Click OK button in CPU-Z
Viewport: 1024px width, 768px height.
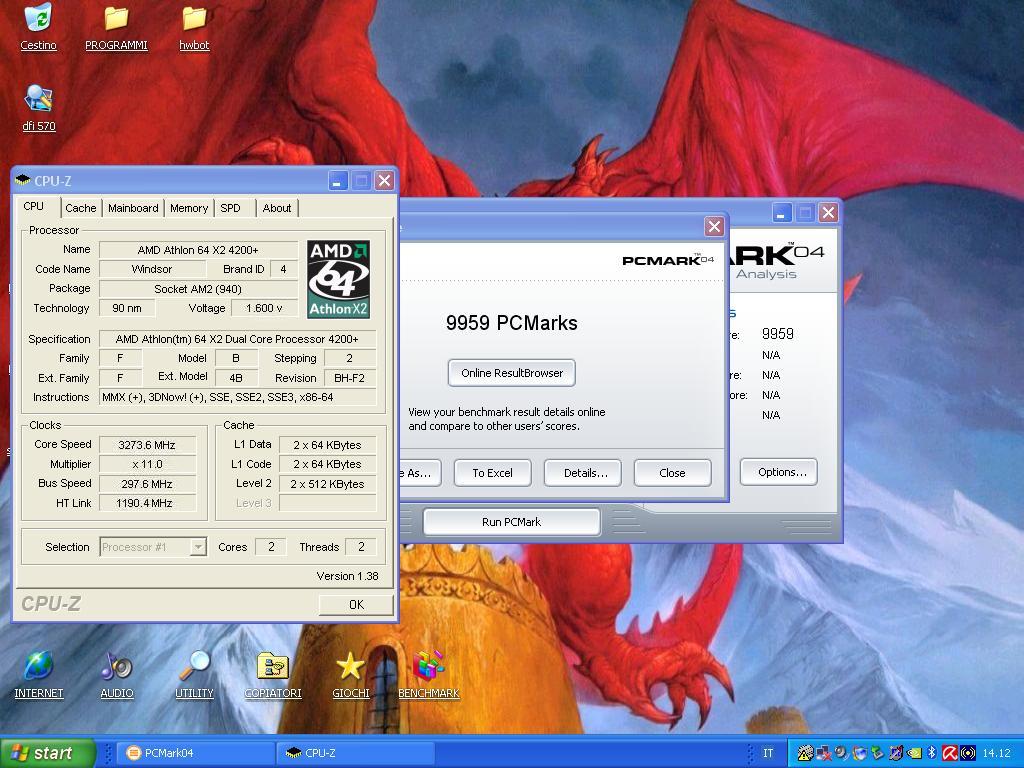[356, 605]
